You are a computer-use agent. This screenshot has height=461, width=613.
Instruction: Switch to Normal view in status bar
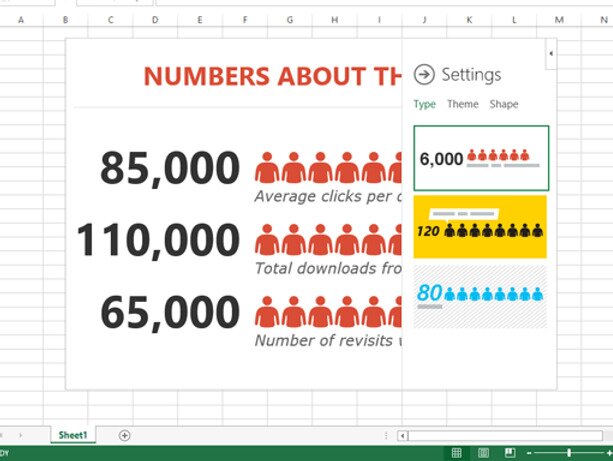pyautogui.click(x=457, y=453)
